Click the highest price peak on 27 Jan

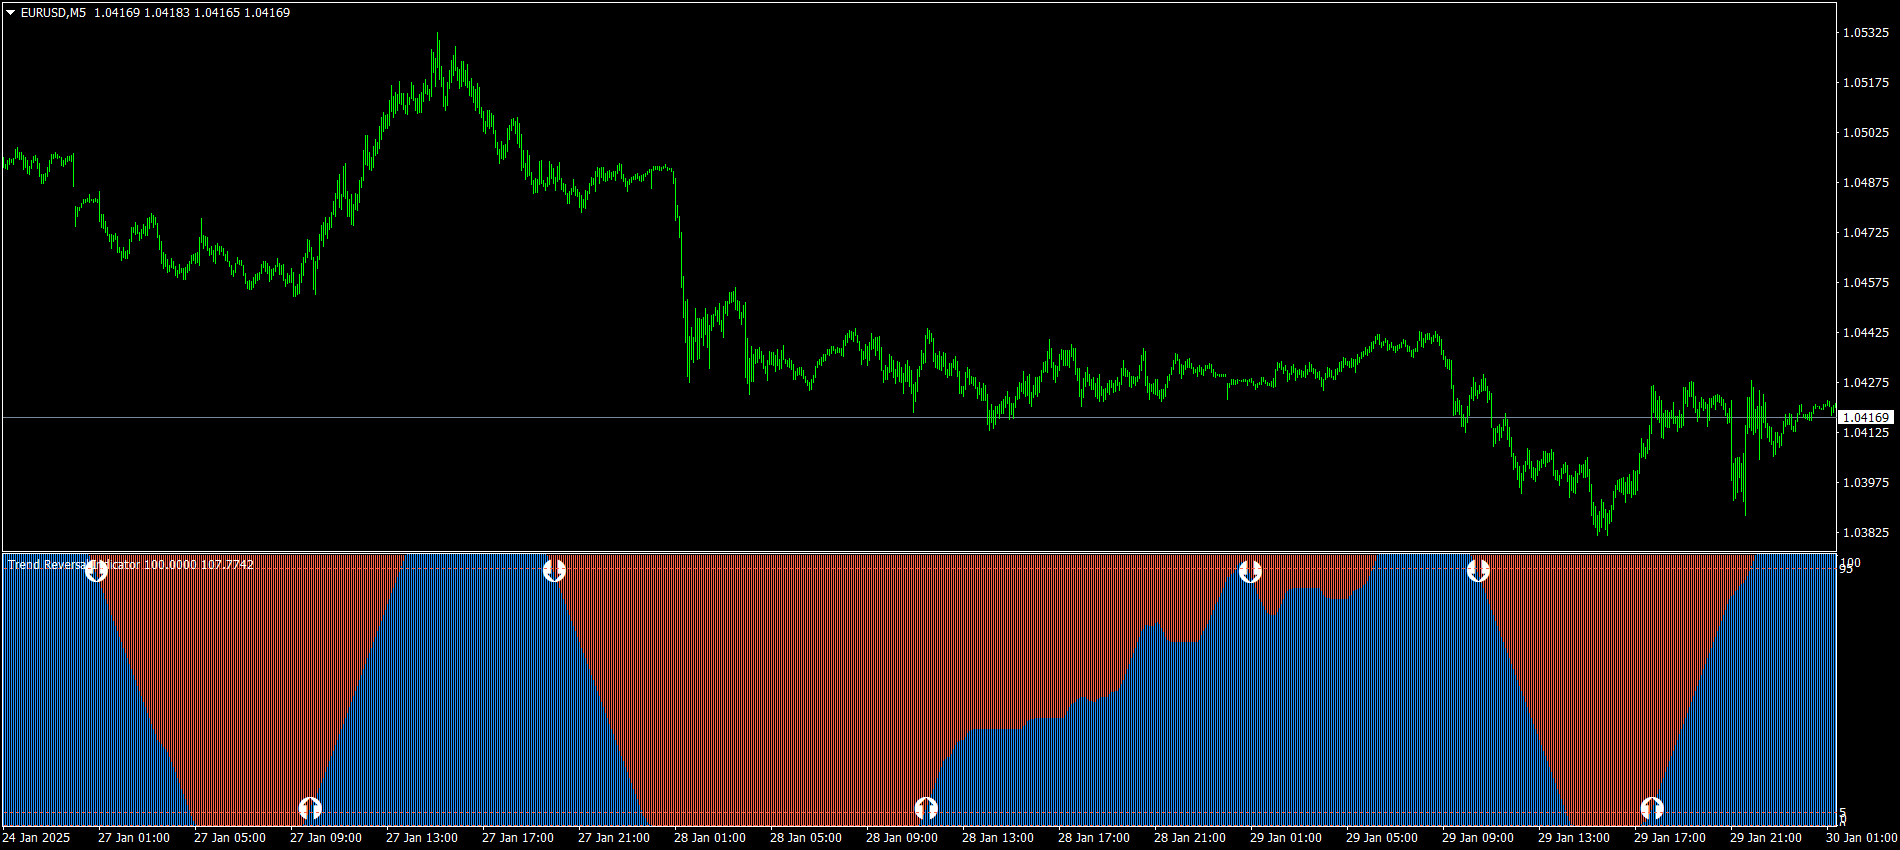click(x=437, y=36)
